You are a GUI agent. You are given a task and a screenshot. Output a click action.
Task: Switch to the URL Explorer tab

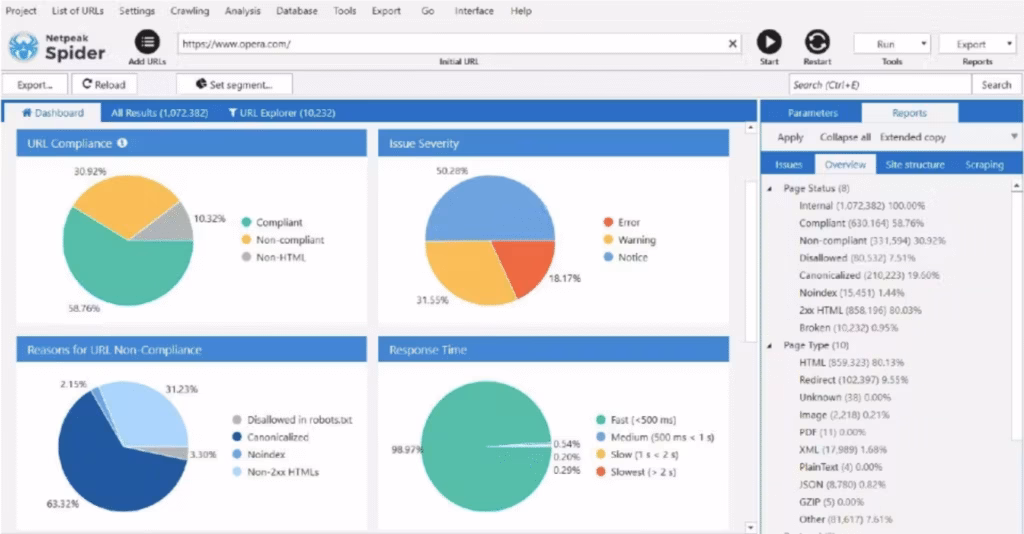(281, 113)
